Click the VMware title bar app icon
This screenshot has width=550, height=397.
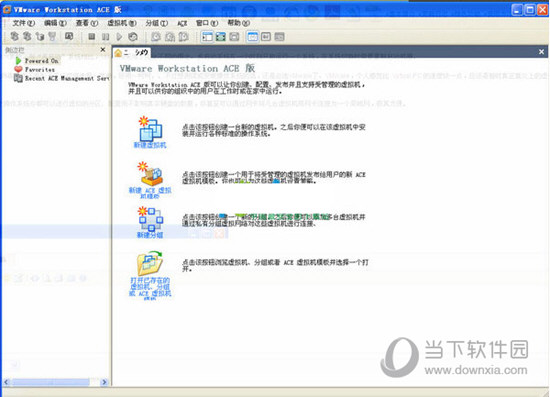(7, 9)
